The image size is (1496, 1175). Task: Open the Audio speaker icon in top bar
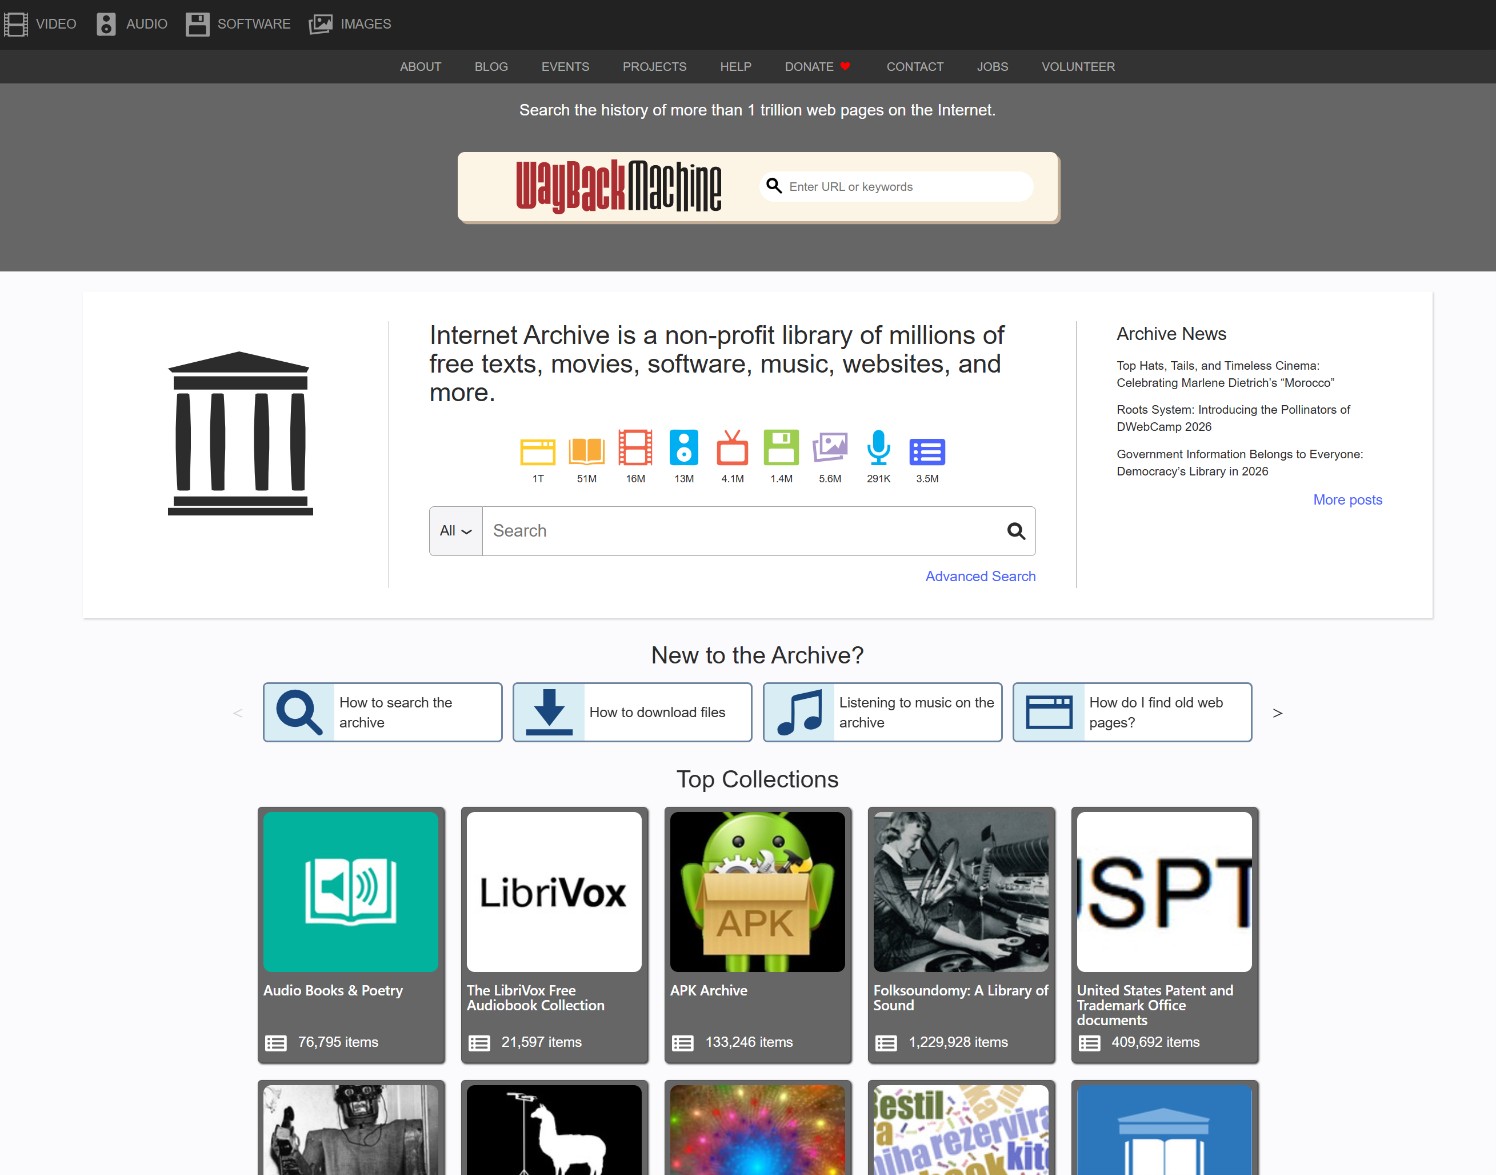point(106,24)
